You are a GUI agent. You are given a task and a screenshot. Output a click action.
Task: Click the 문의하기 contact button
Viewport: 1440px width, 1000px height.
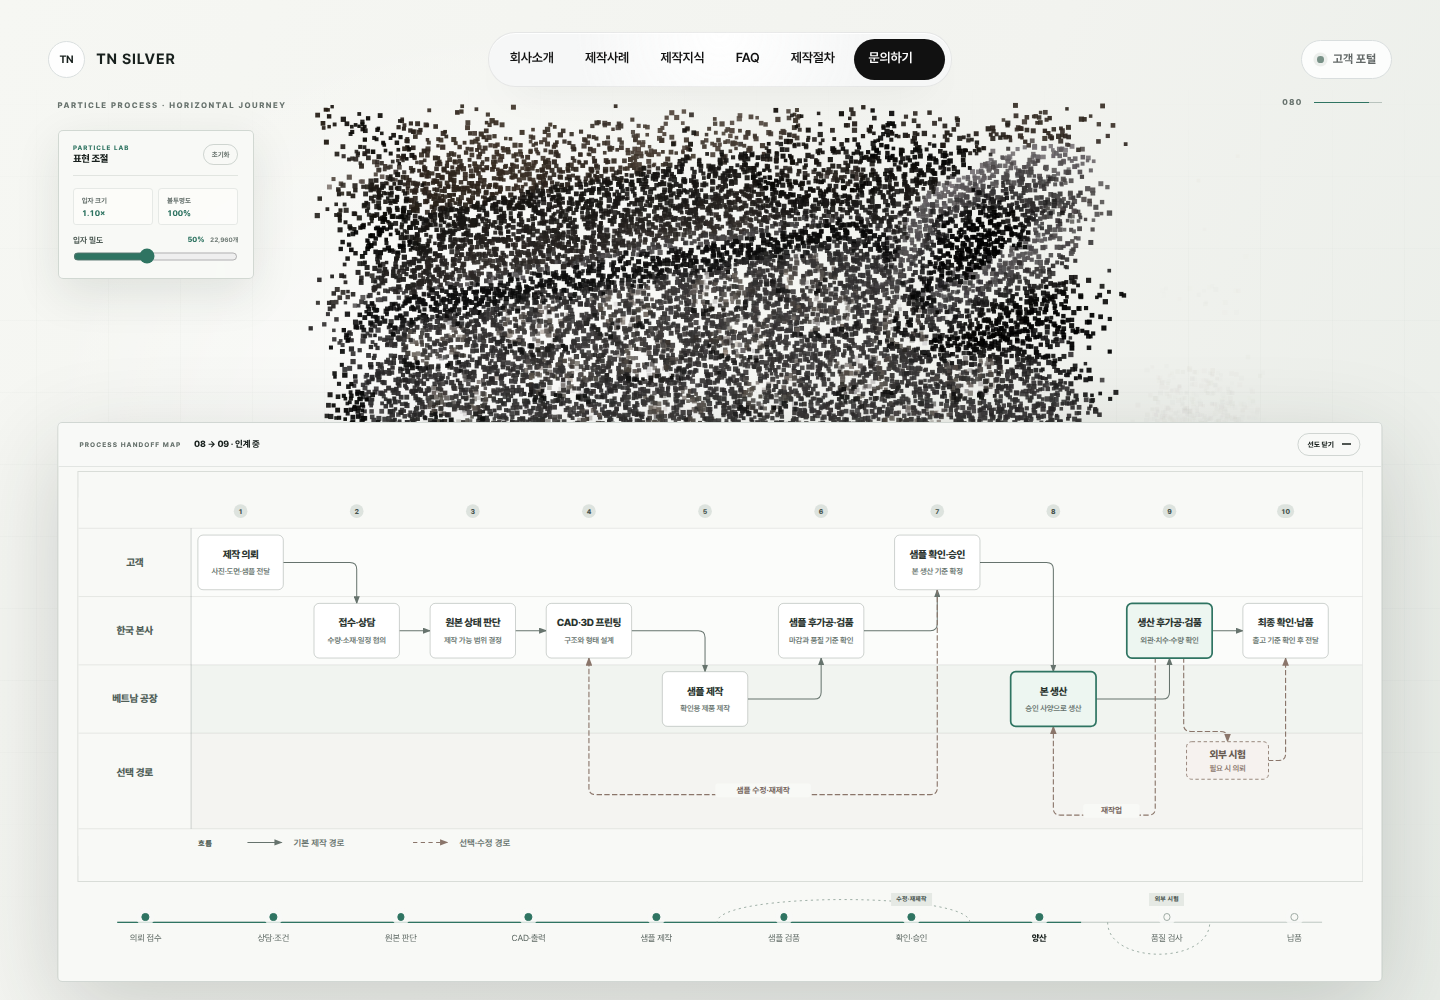[x=899, y=59]
